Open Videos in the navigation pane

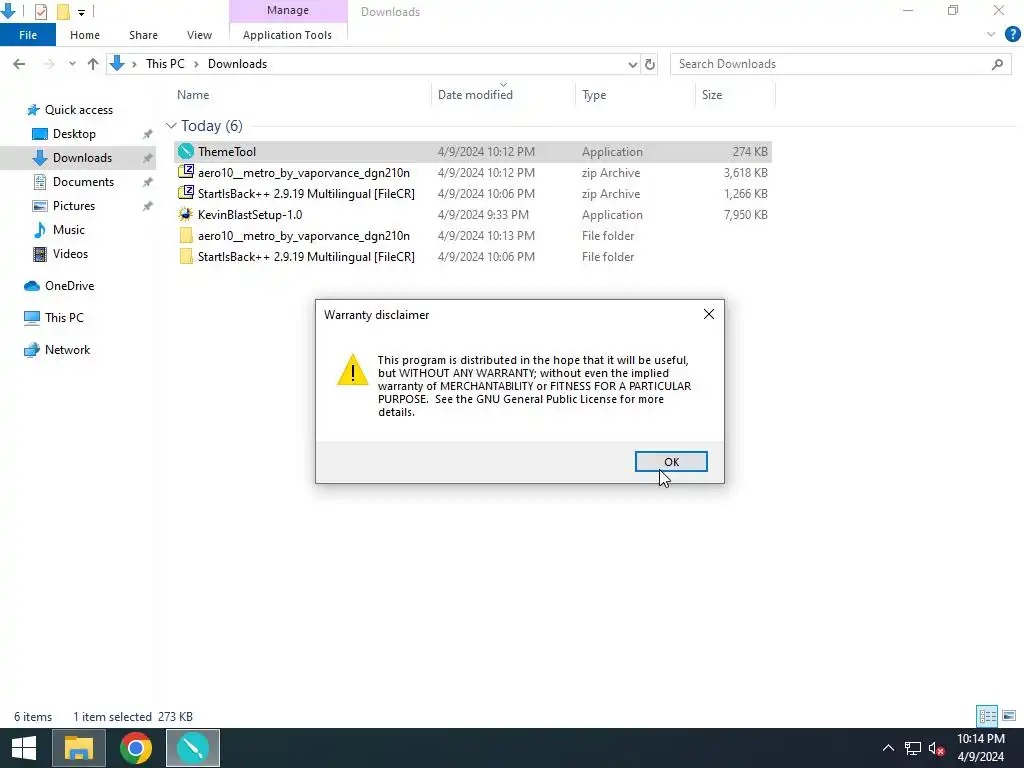coord(70,254)
